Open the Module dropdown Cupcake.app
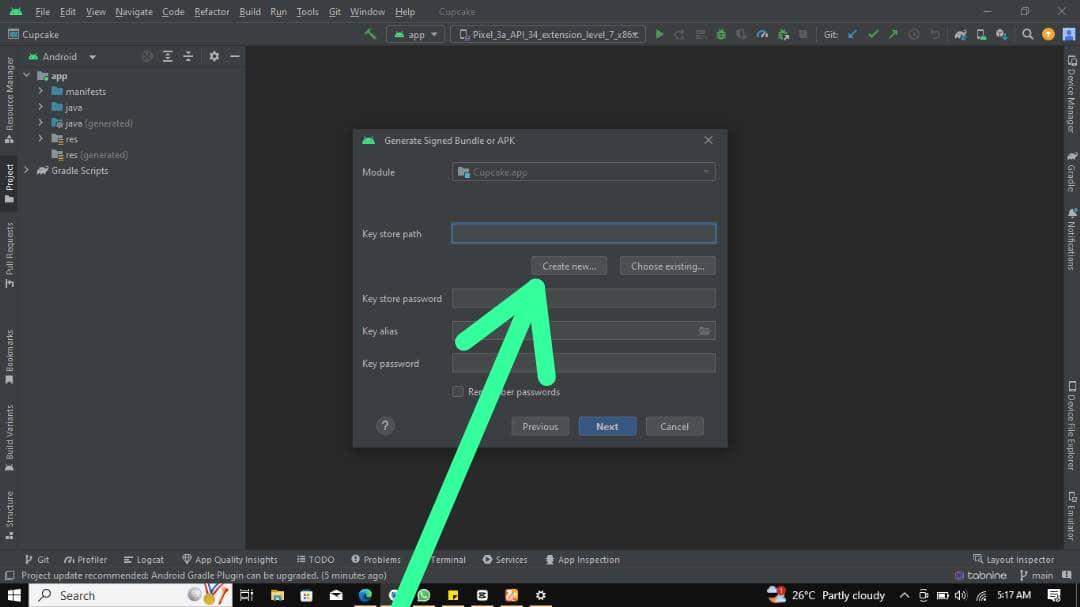 pos(583,172)
